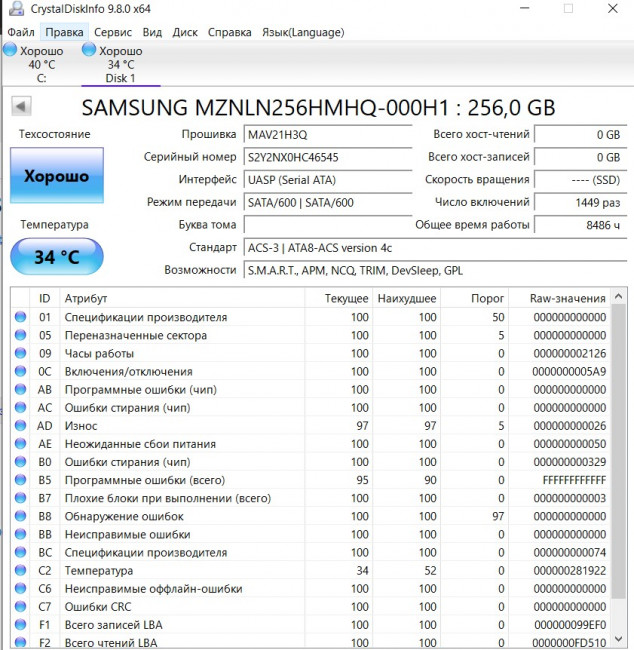Click the status dot for Всего записей LBA
Image resolution: width=634 pixels, height=650 pixels.
point(20,624)
